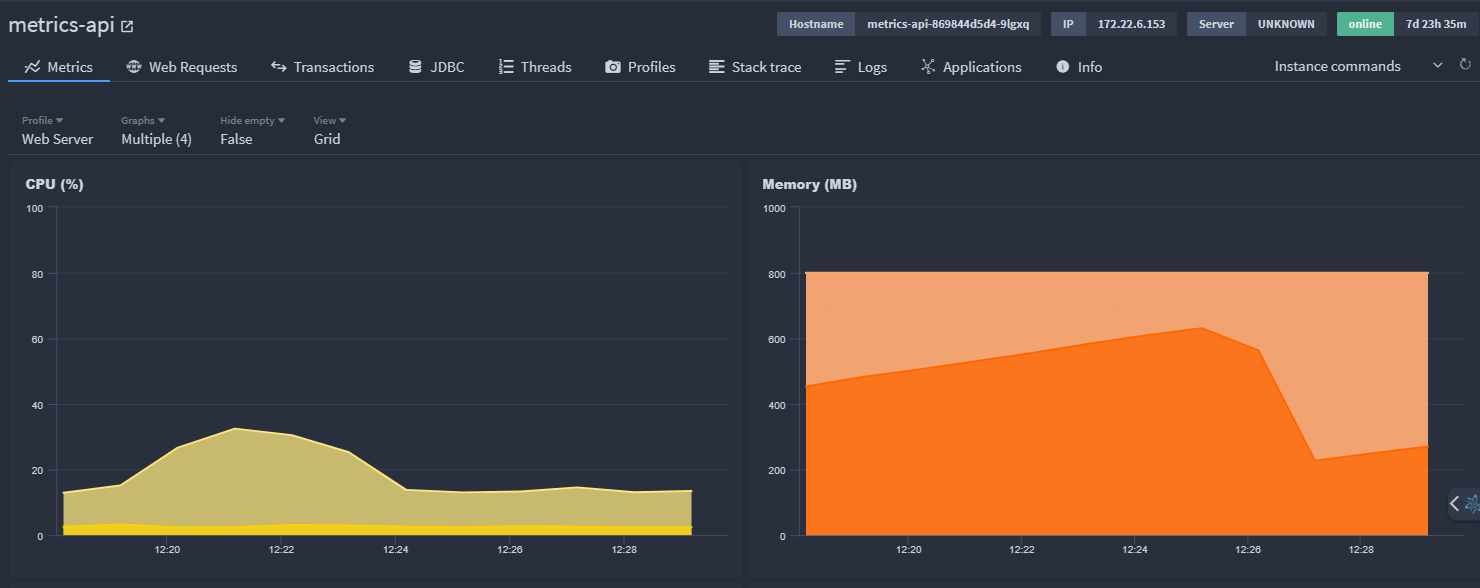Viewport: 1480px width, 588px height.
Task: Open metrics-api external link icon
Action: [127, 27]
